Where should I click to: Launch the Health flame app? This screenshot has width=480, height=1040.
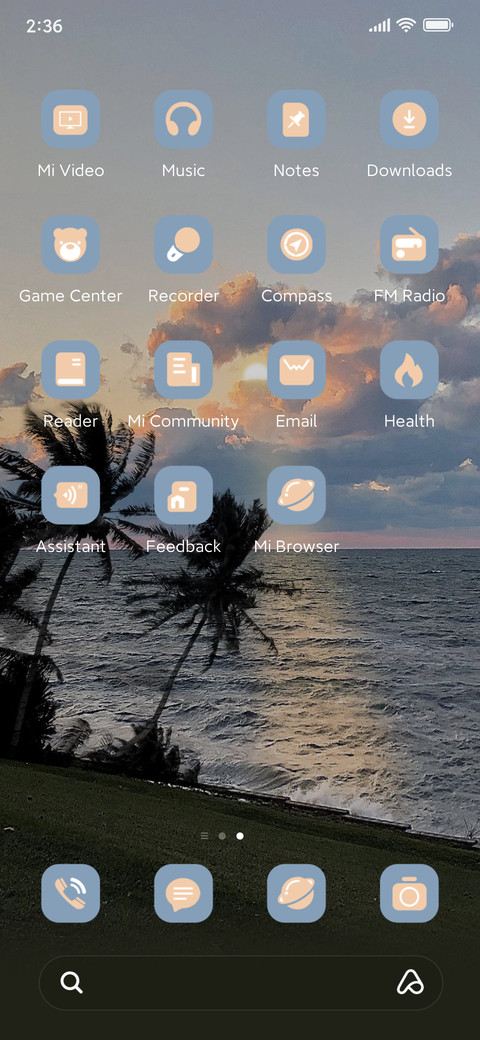click(409, 370)
